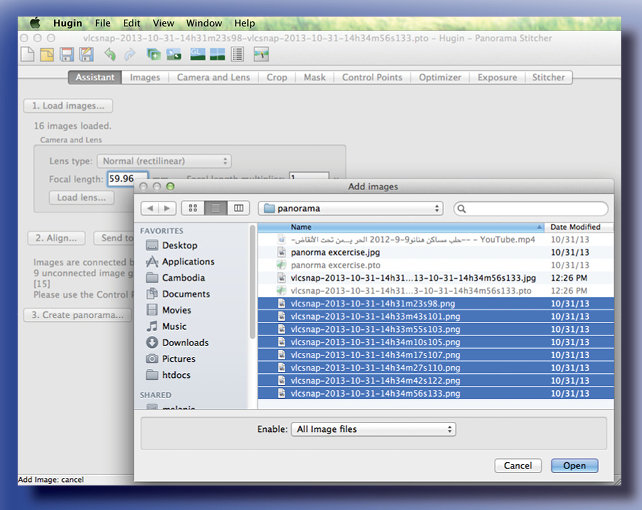Image resolution: width=642 pixels, height=510 pixels.
Task: Open the Window menu
Action: [204, 23]
